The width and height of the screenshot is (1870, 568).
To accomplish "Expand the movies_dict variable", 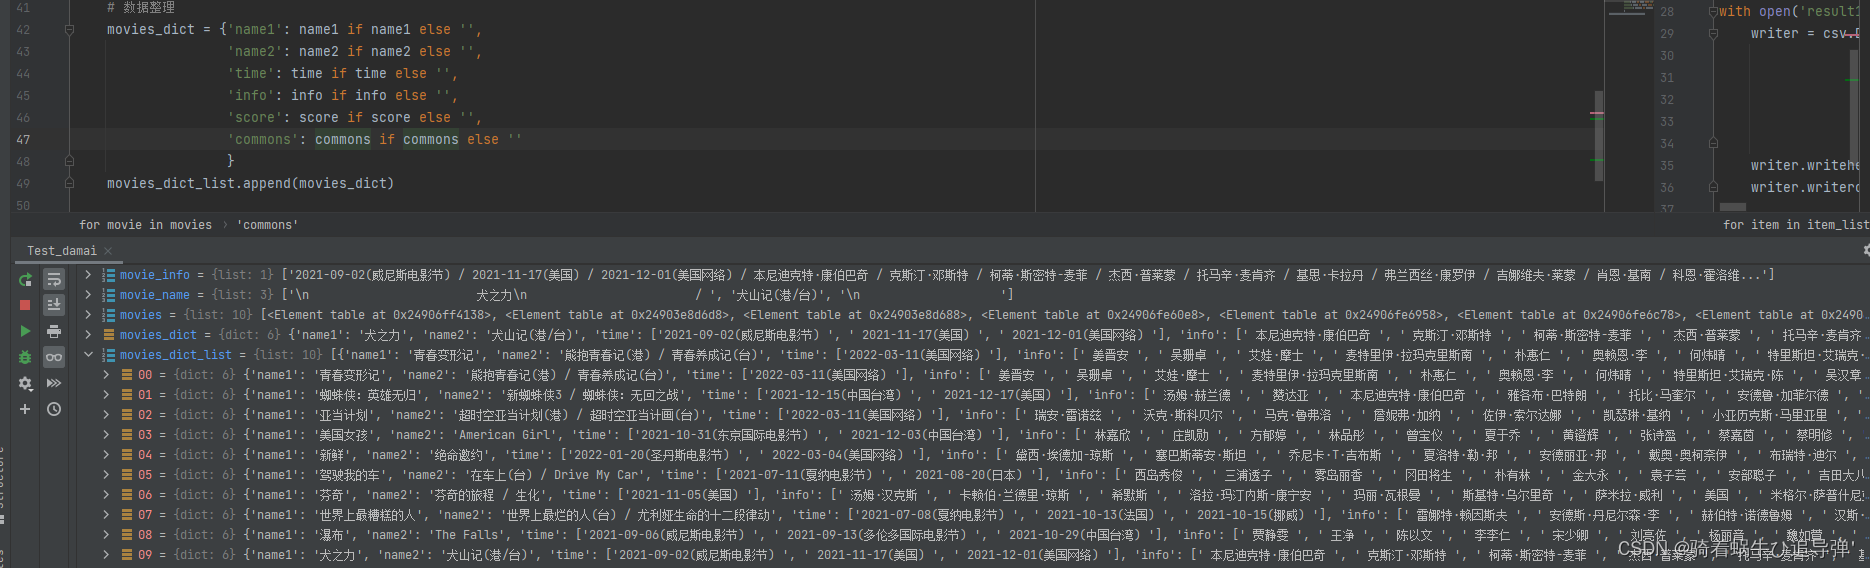I will [x=88, y=335].
